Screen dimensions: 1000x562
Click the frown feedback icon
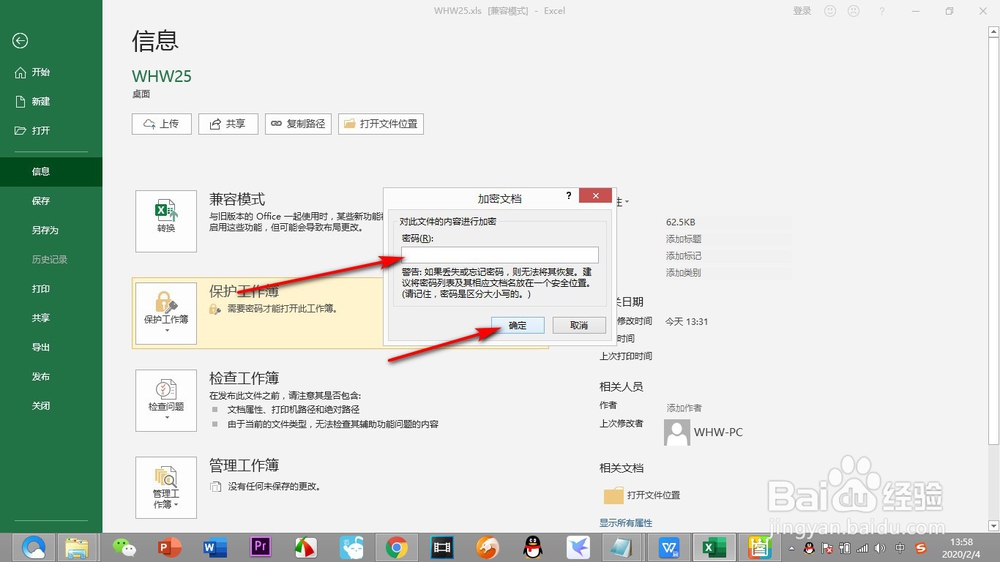(853, 11)
